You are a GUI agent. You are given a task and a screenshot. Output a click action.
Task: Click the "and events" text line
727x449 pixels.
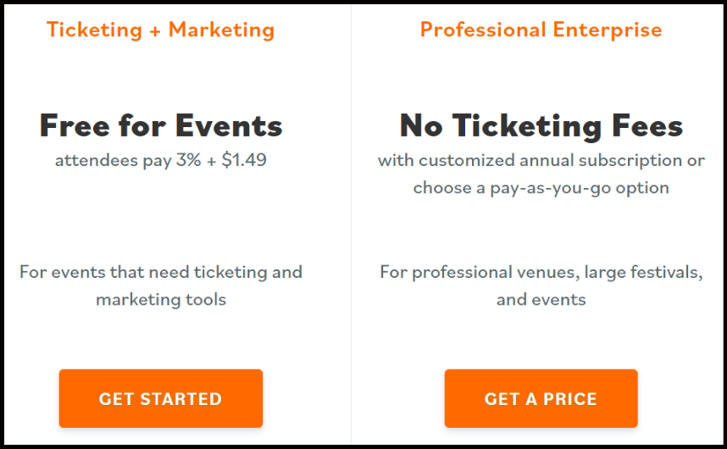(541, 299)
